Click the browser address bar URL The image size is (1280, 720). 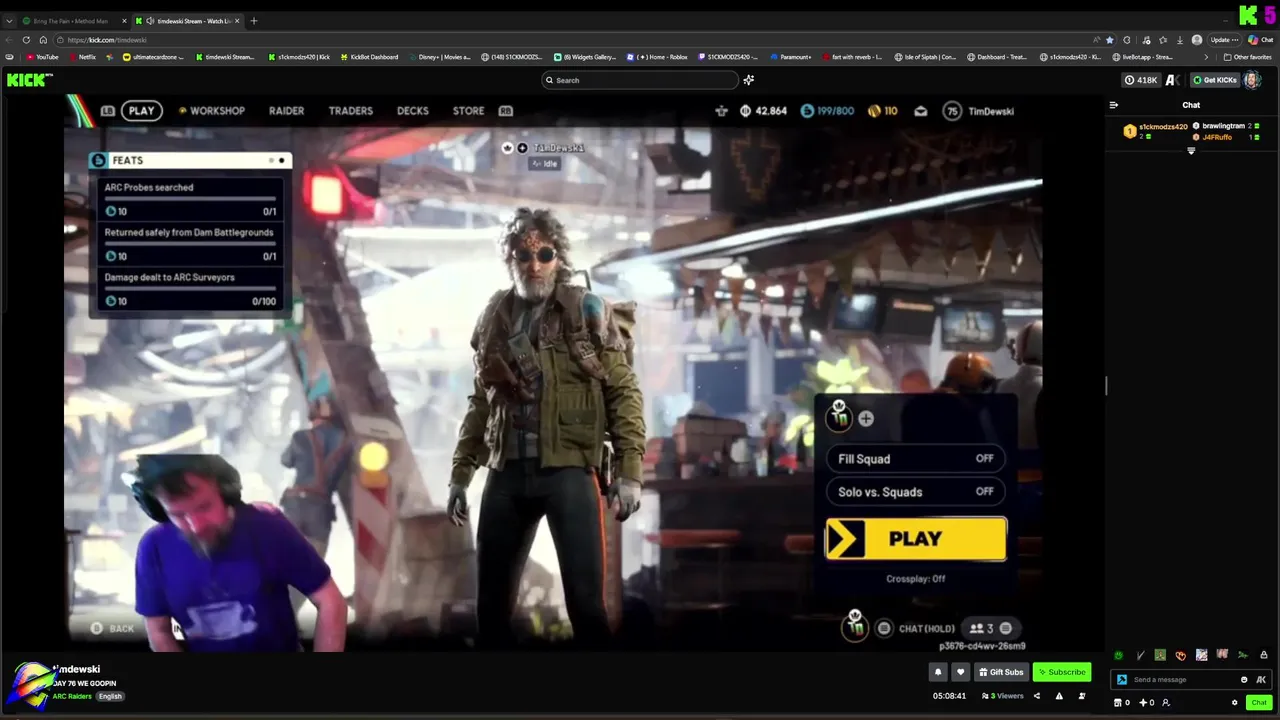pos(107,40)
